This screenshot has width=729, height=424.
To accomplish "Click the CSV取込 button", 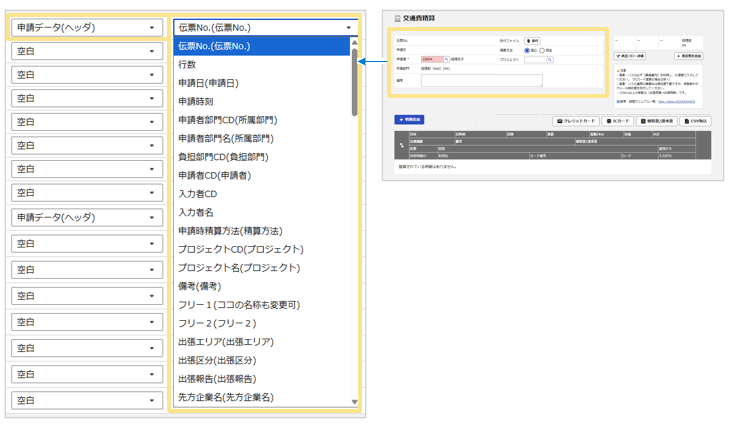I will click(x=696, y=121).
